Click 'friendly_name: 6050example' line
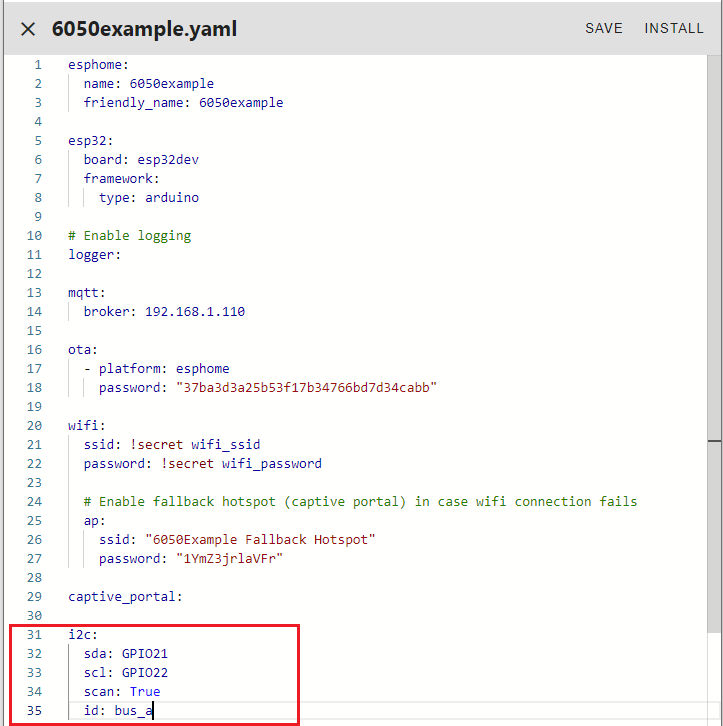723x726 pixels. pyautogui.click(x=183, y=102)
